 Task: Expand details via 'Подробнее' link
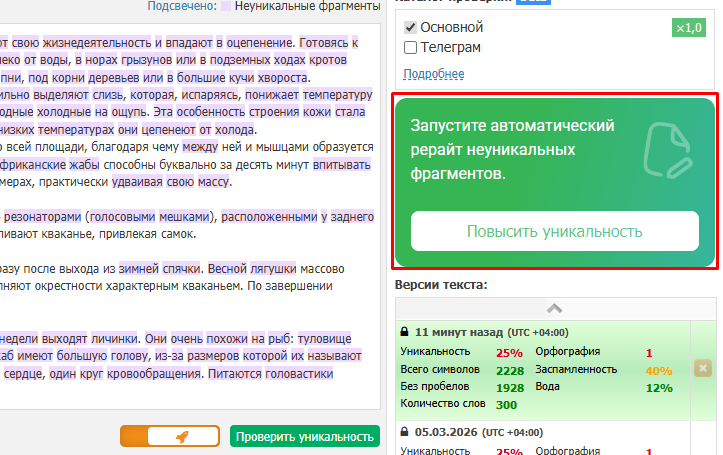433,74
